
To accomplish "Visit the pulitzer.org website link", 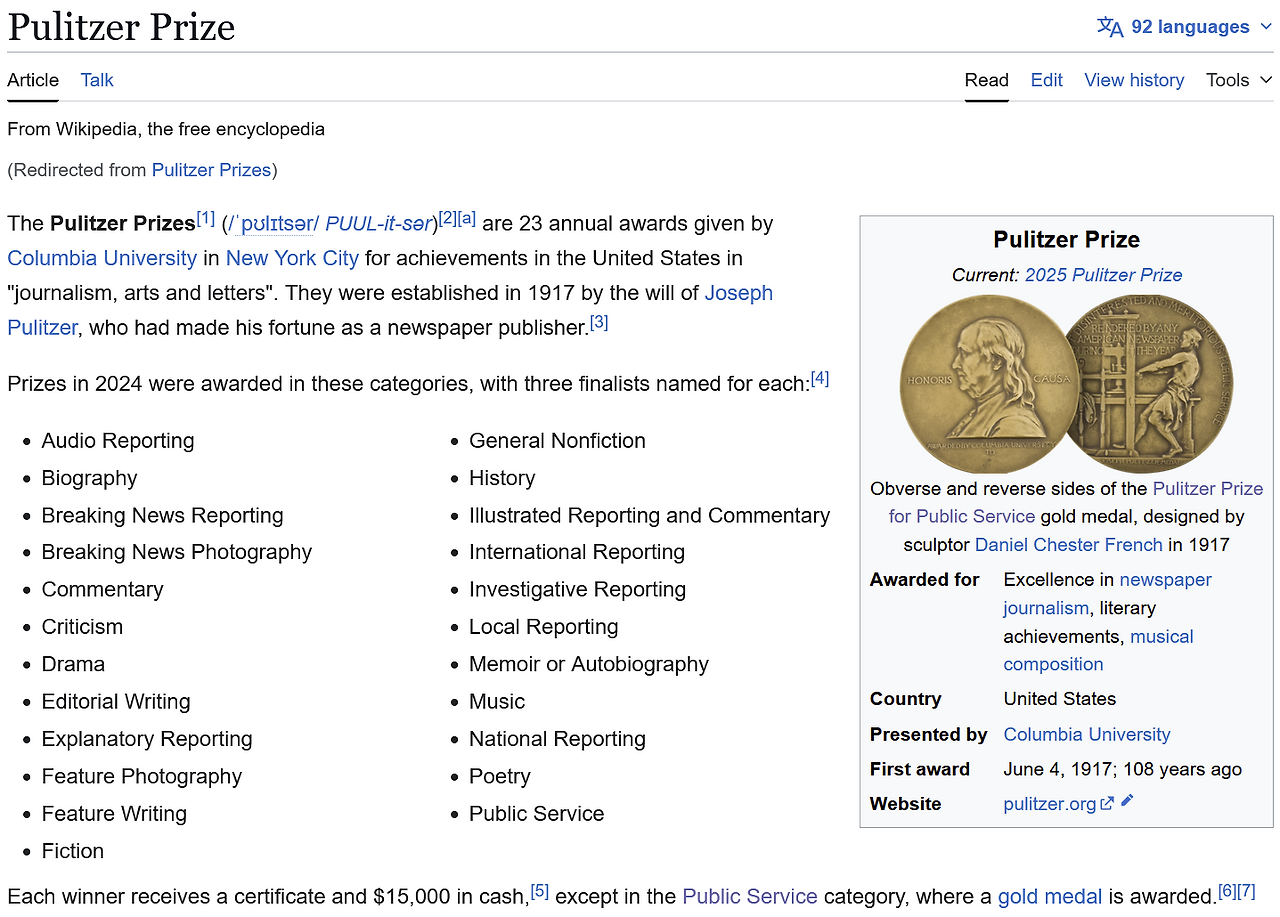I will click(x=1050, y=804).
